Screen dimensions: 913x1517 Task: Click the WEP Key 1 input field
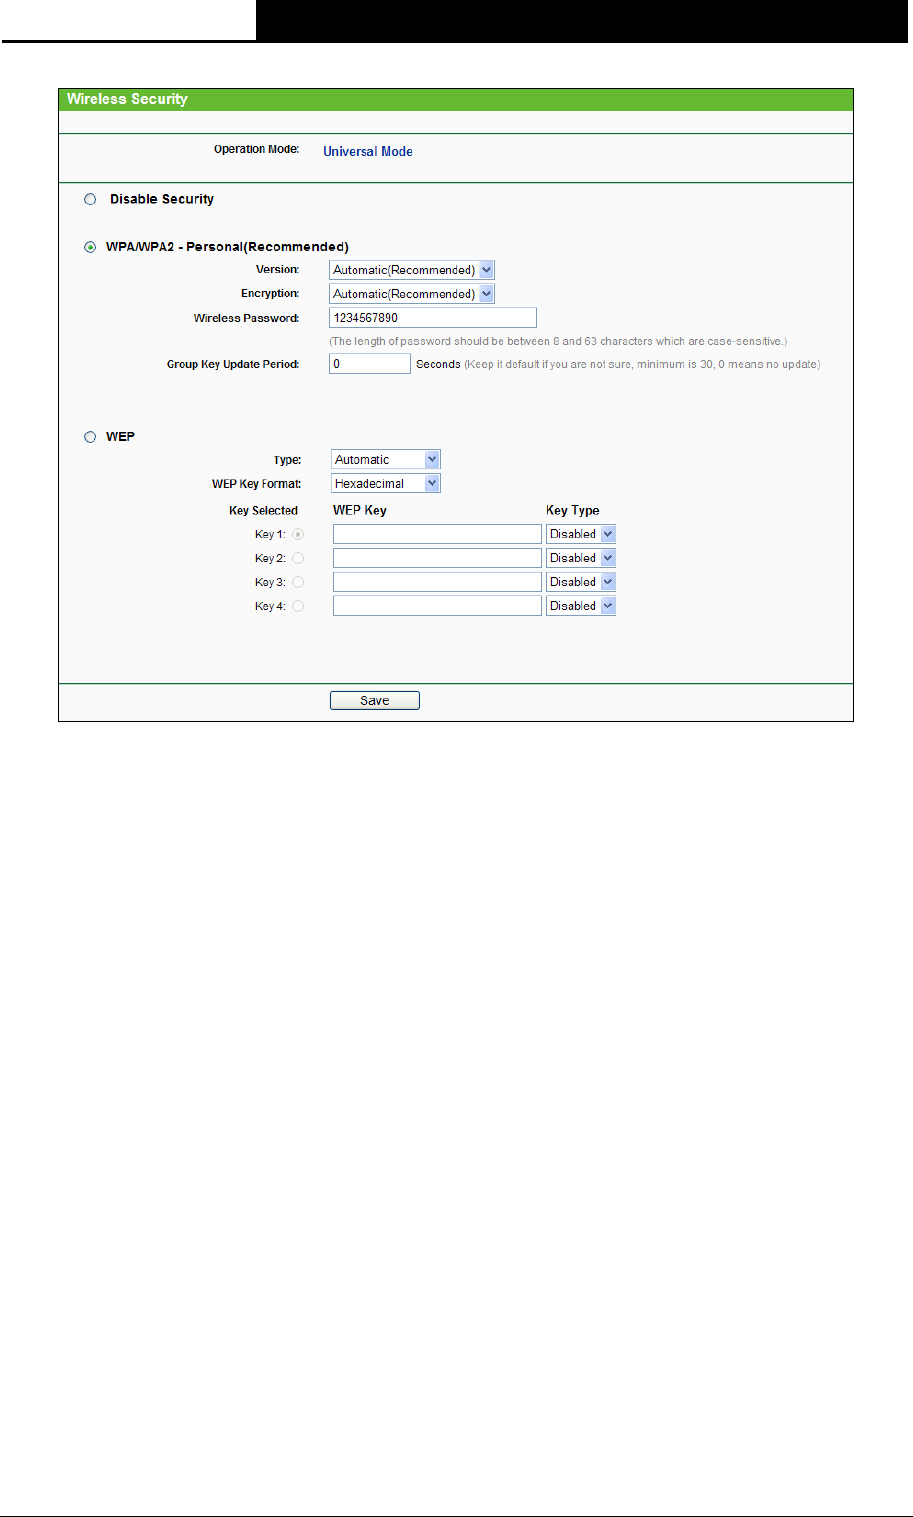437,534
